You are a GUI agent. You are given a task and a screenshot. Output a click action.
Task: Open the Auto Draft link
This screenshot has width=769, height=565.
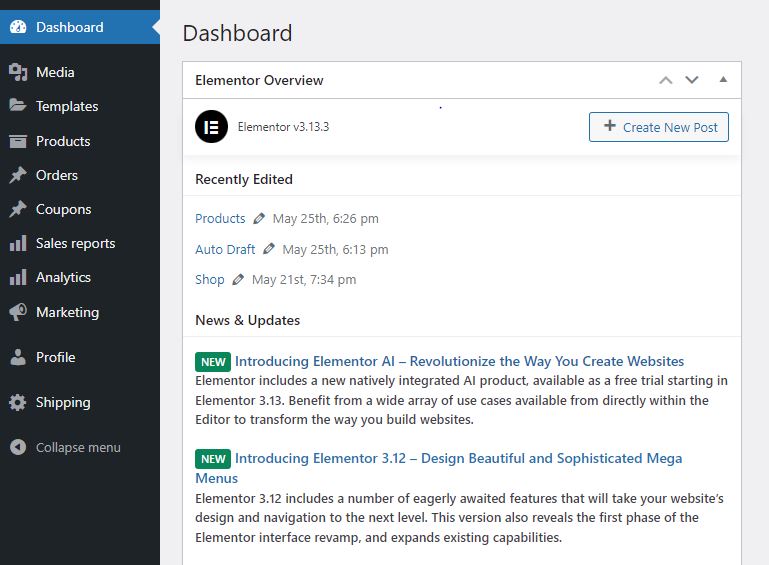225,249
